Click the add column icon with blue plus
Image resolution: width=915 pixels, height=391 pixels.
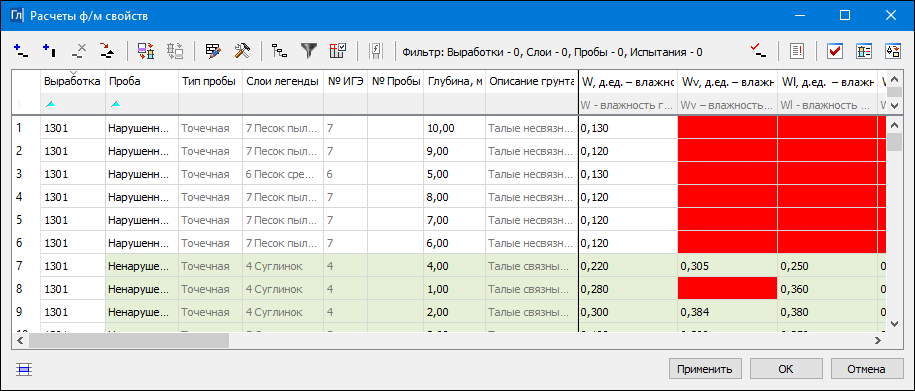coord(50,51)
